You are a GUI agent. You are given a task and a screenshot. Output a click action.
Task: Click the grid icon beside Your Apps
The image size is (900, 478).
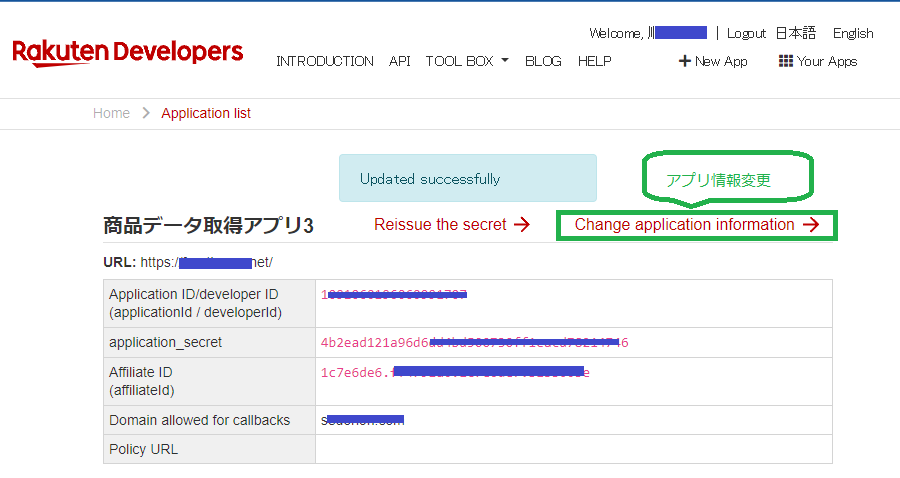point(786,61)
